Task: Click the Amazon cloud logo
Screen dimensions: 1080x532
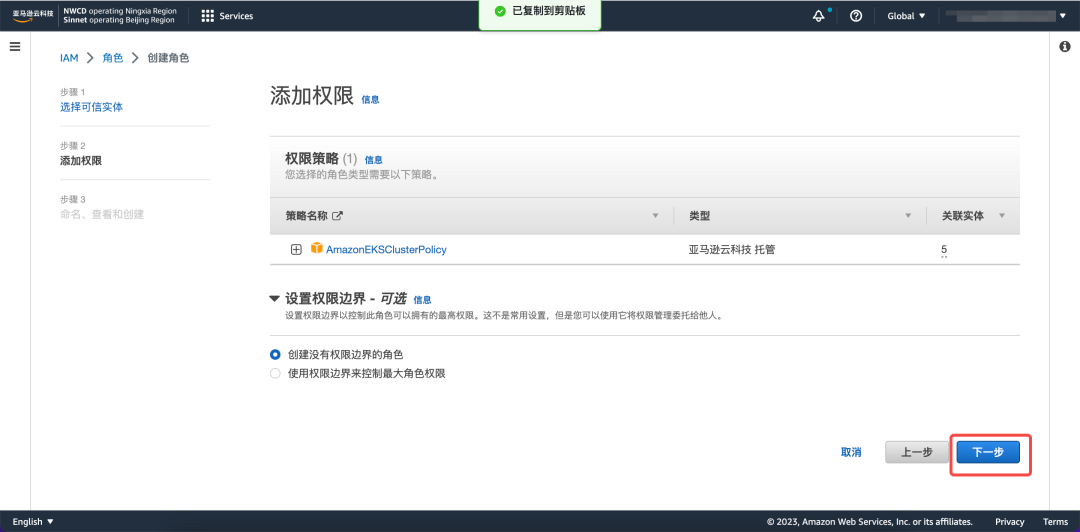Action: point(33,16)
